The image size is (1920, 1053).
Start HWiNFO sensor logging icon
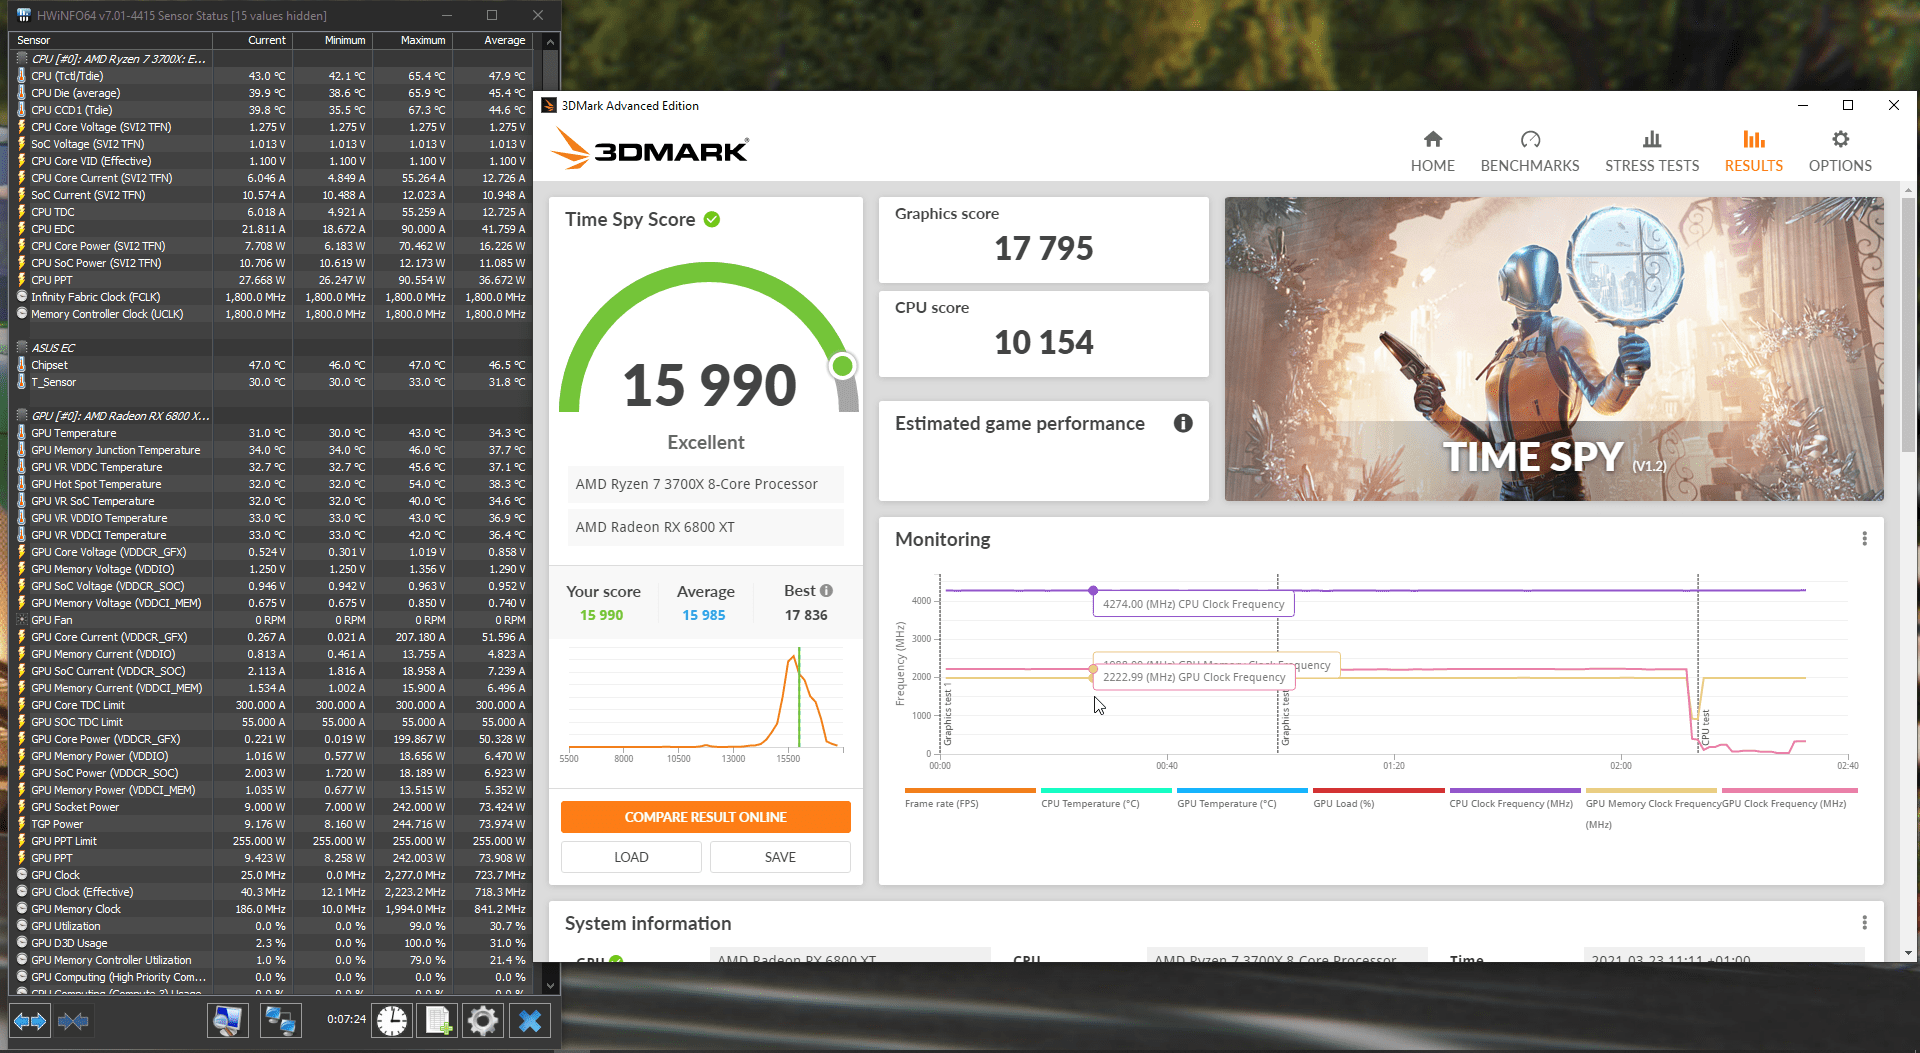438,1021
